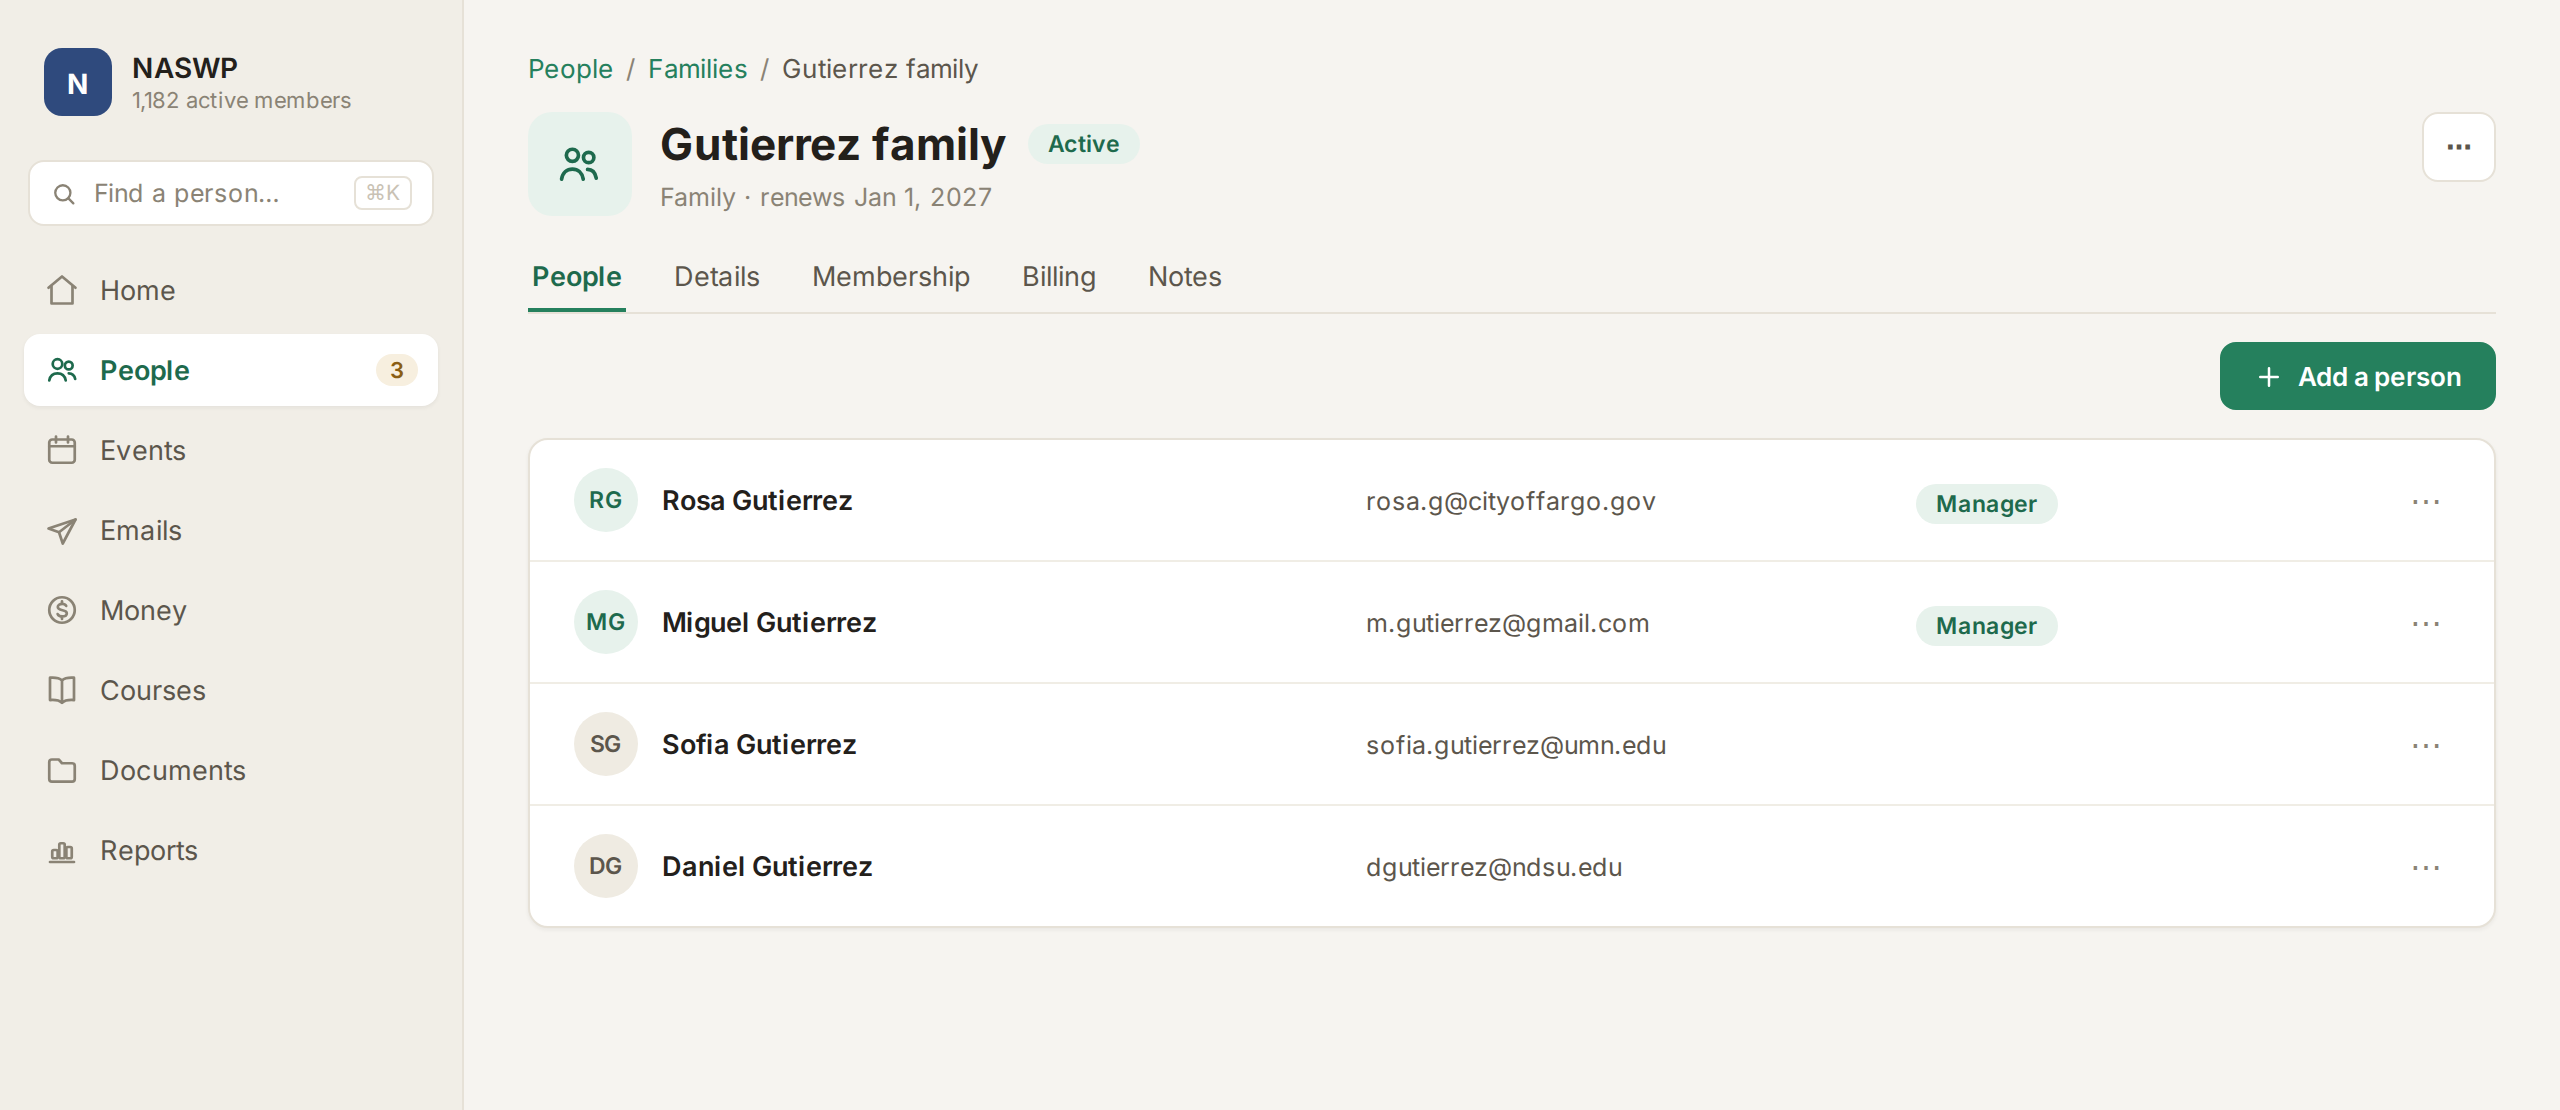Select the People tab

(577, 277)
